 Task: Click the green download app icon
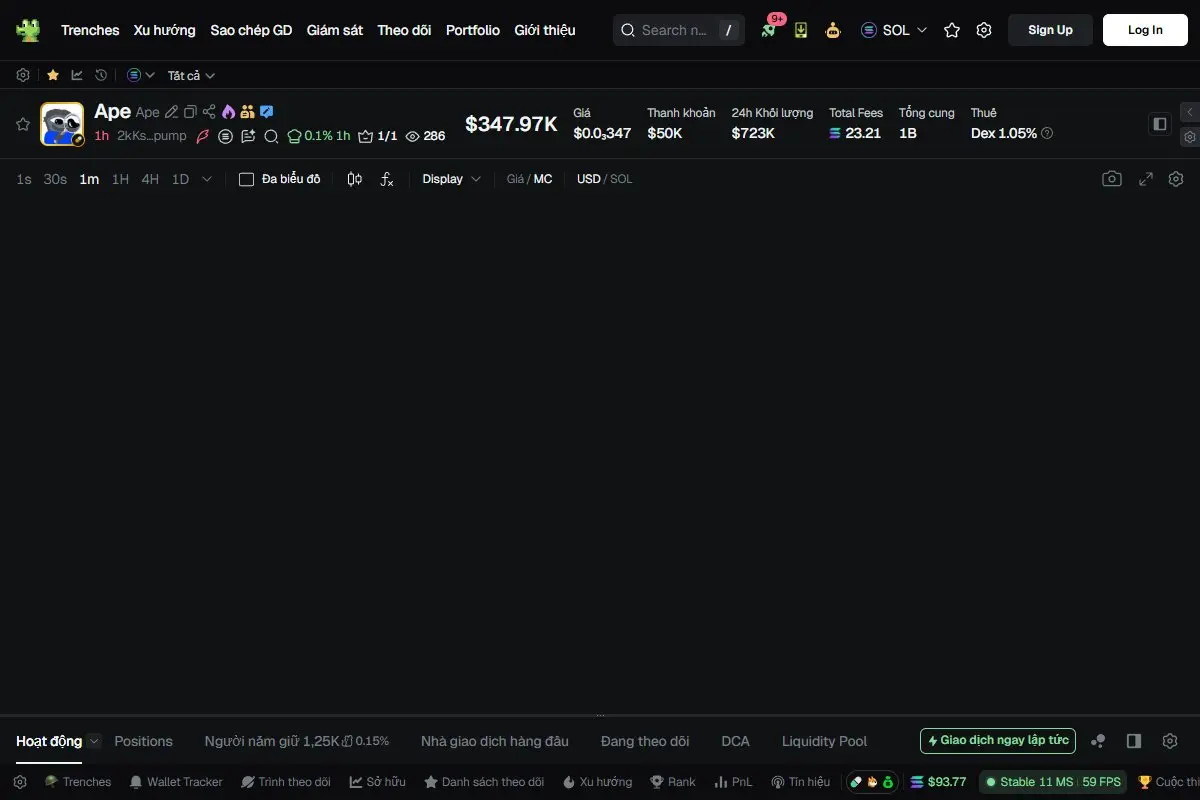801,30
